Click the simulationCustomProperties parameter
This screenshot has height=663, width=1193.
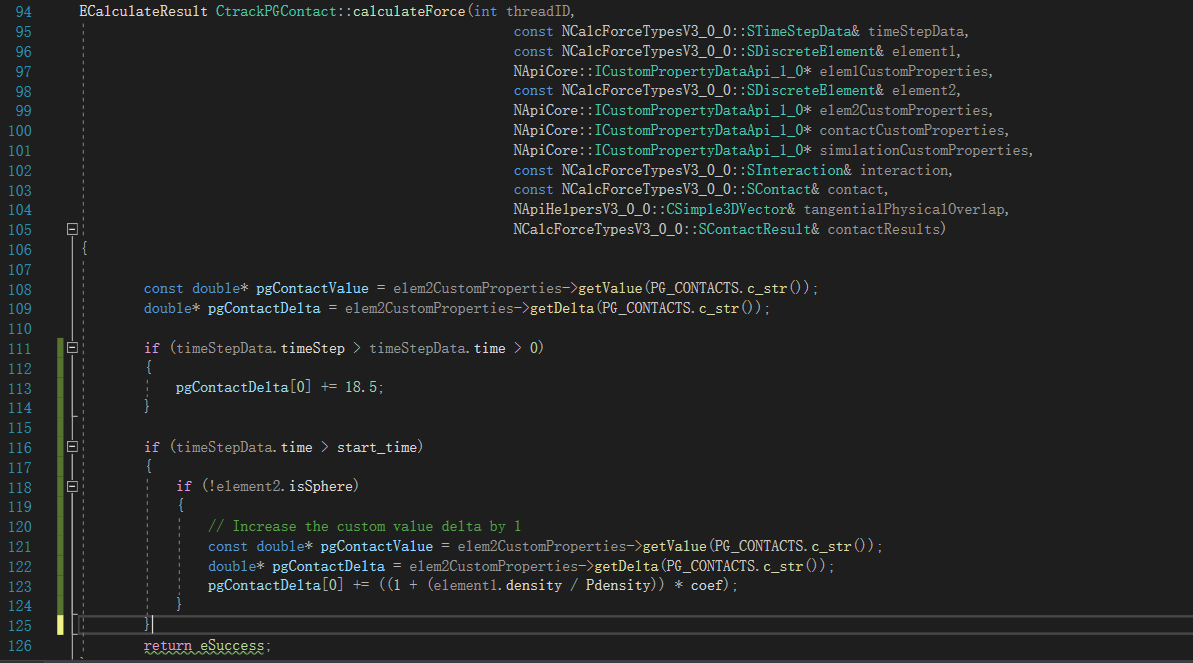pyautogui.click(x=924, y=150)
